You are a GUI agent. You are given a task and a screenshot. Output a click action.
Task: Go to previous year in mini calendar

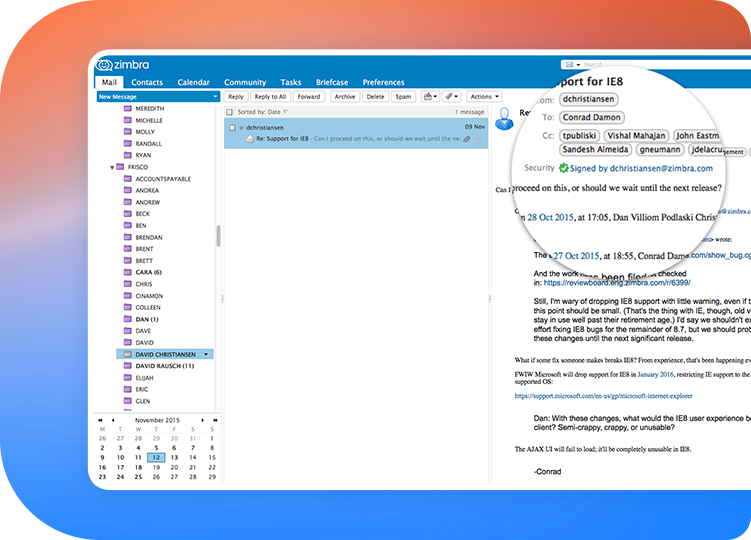(x=100, y=420)
